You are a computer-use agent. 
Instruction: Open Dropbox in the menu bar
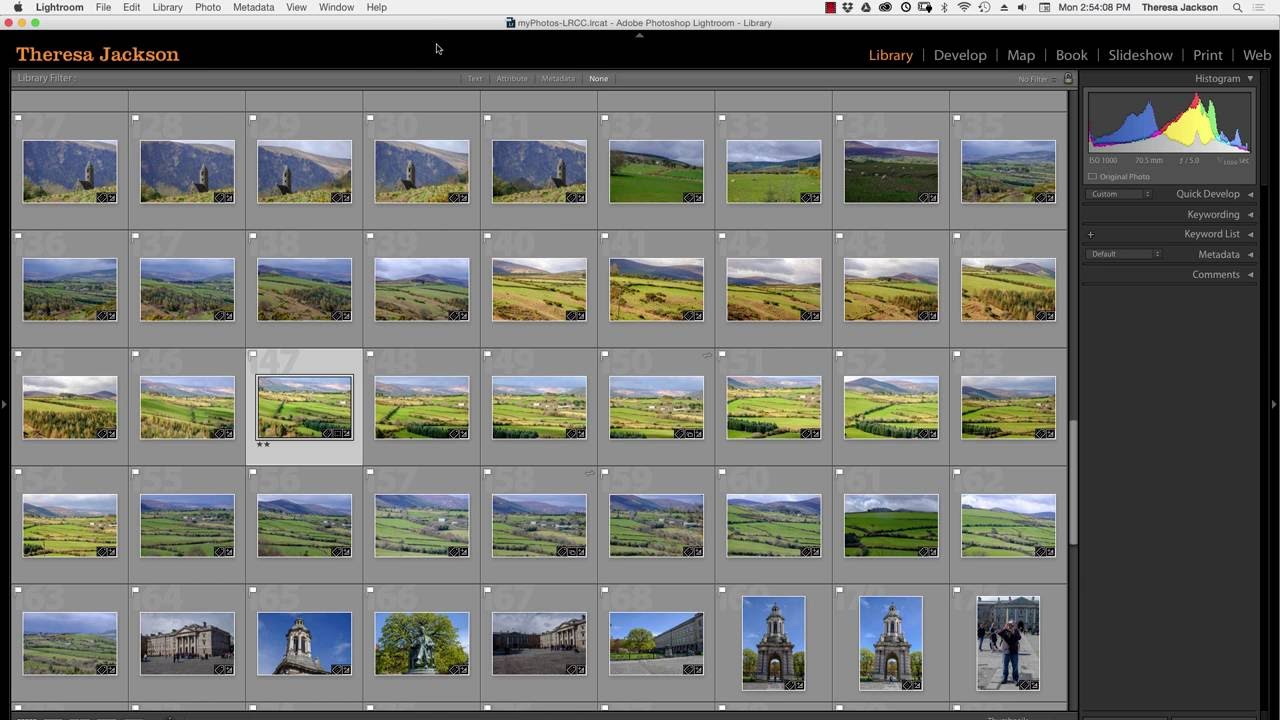coord(848,7)
